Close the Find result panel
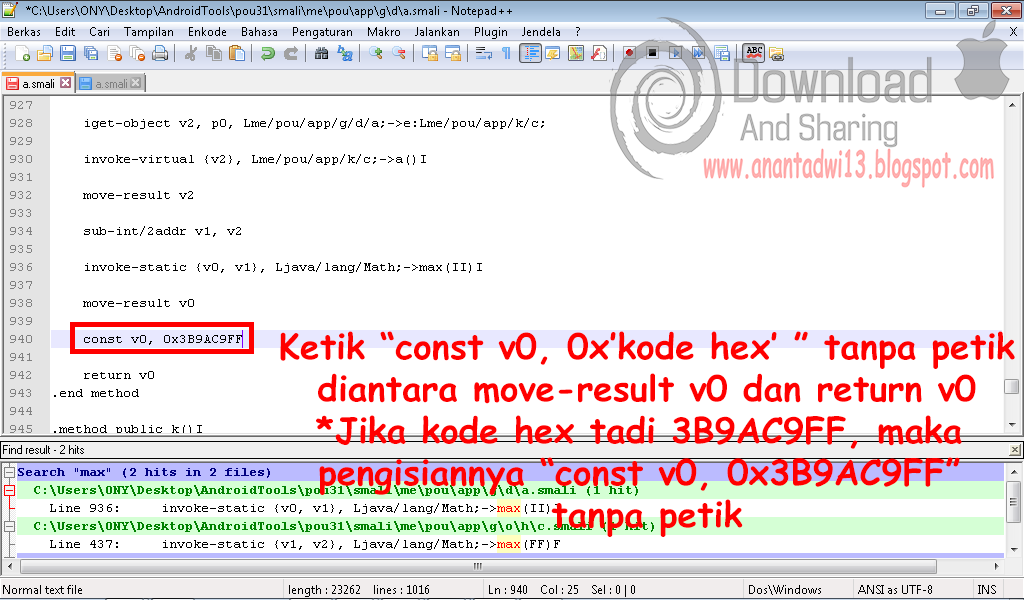Screen dimensions: 1024x600 tap(1015, 450)
